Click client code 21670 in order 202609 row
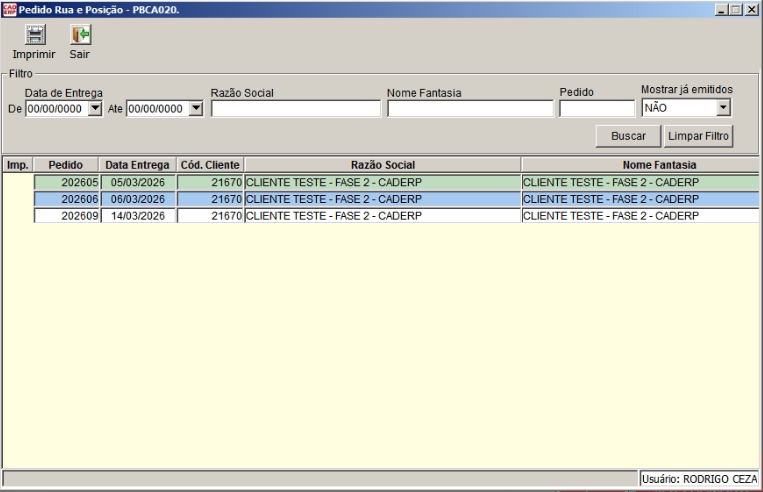 click(210, 216)
